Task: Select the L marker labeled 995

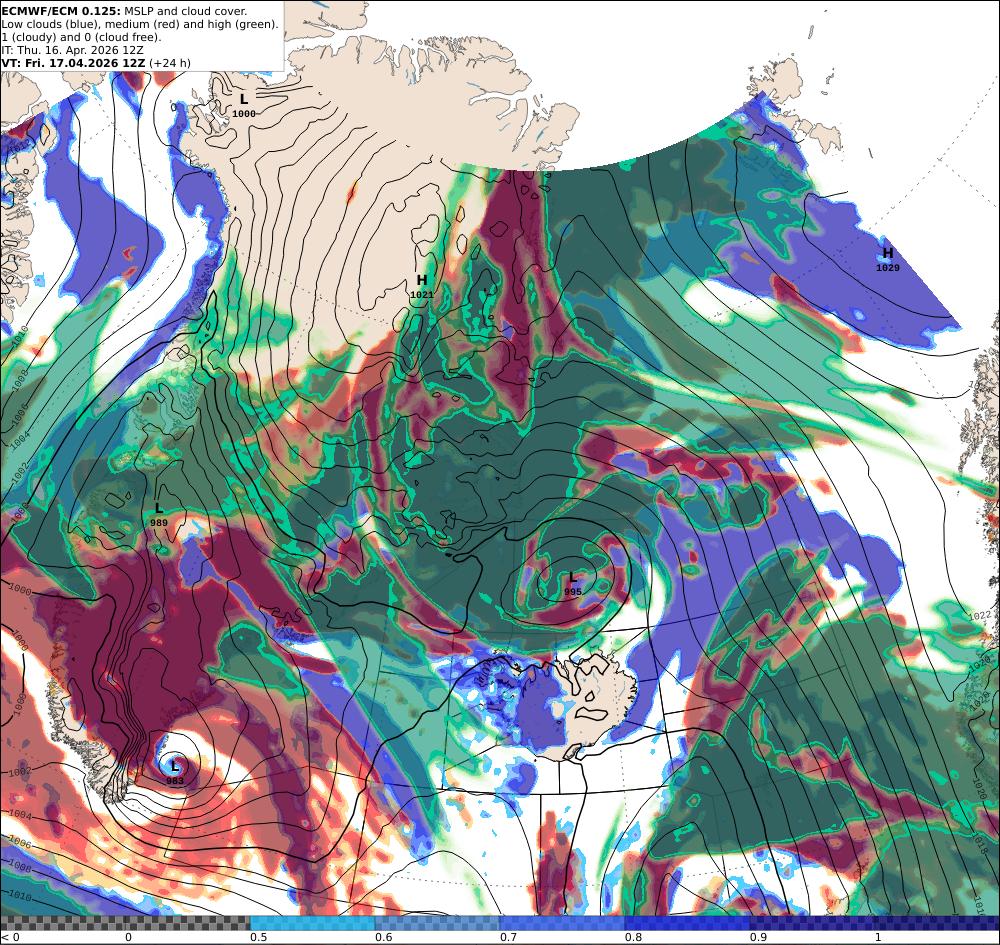Action: tap(573, 577)
